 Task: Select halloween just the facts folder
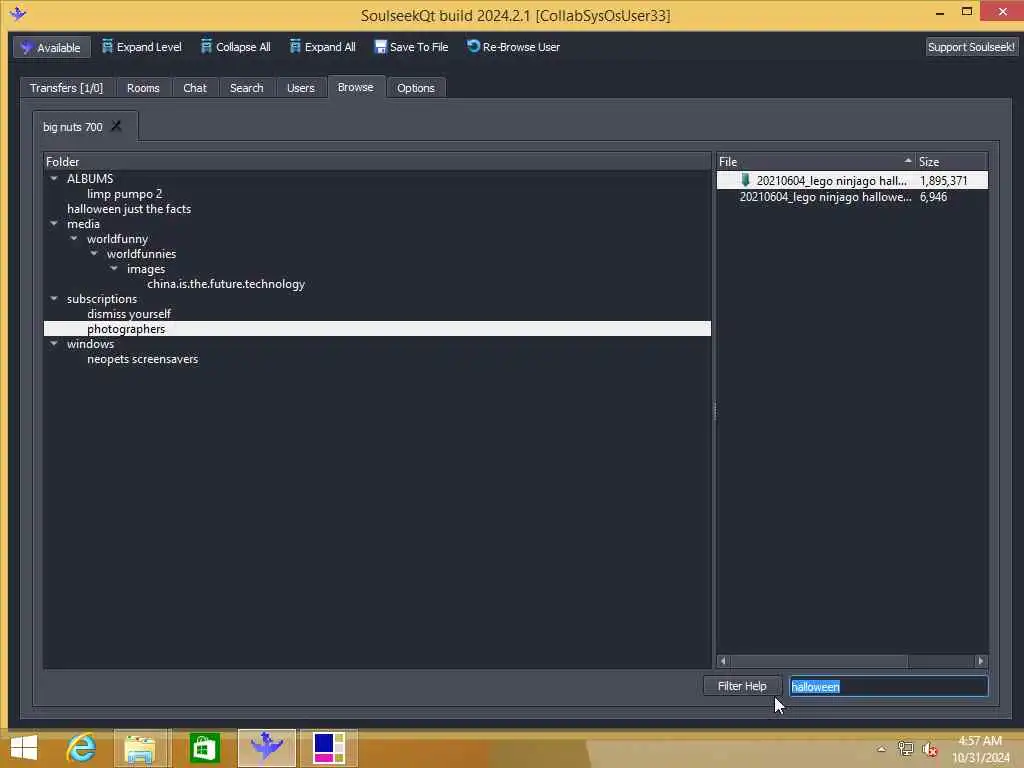(129, 208)
